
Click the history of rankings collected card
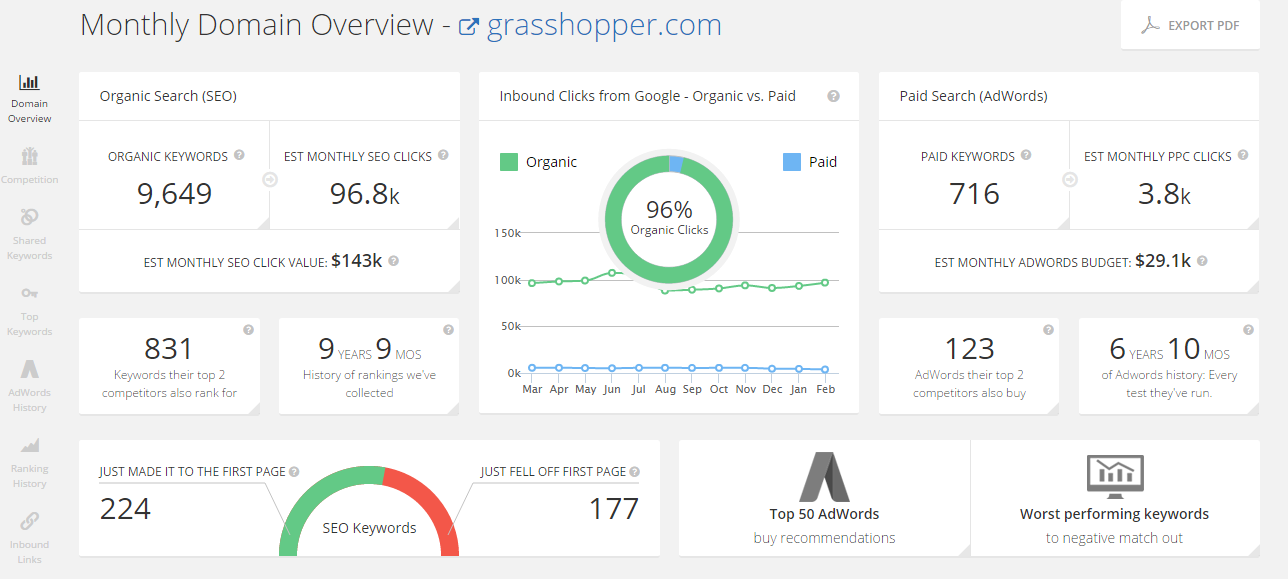point(369,366)
